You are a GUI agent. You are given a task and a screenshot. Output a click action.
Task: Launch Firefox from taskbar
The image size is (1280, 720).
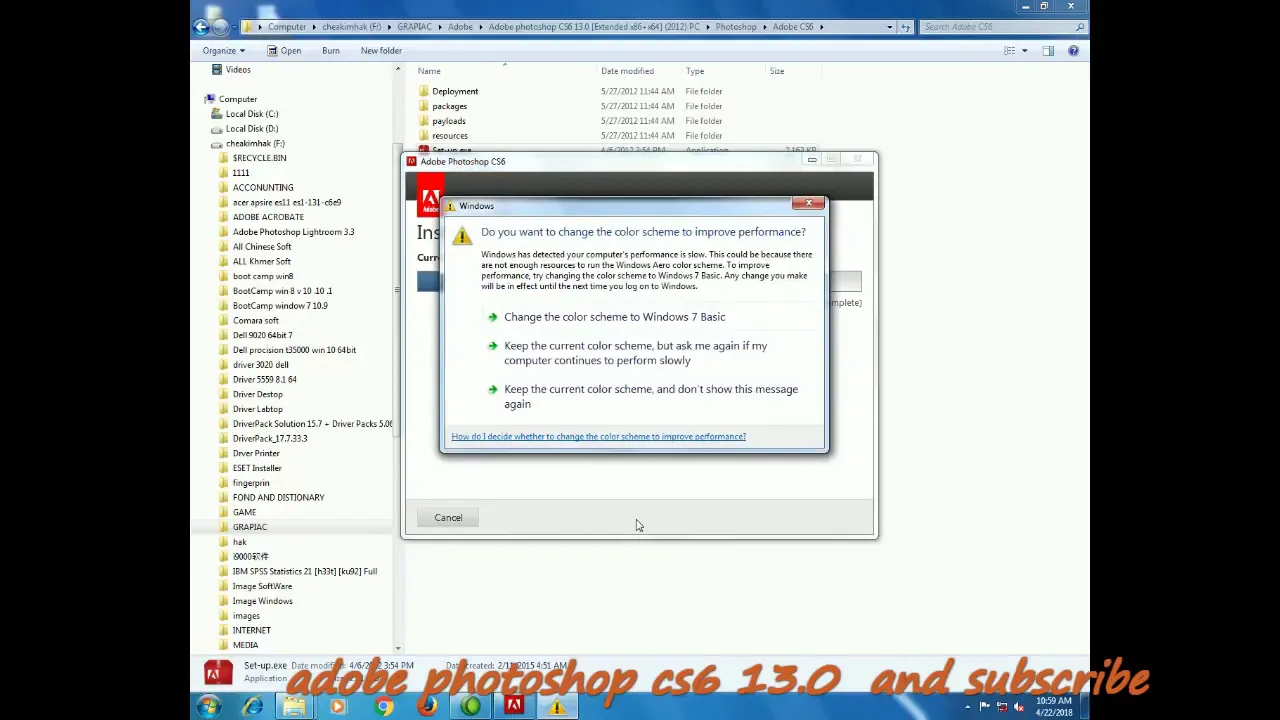click(427, 707)
